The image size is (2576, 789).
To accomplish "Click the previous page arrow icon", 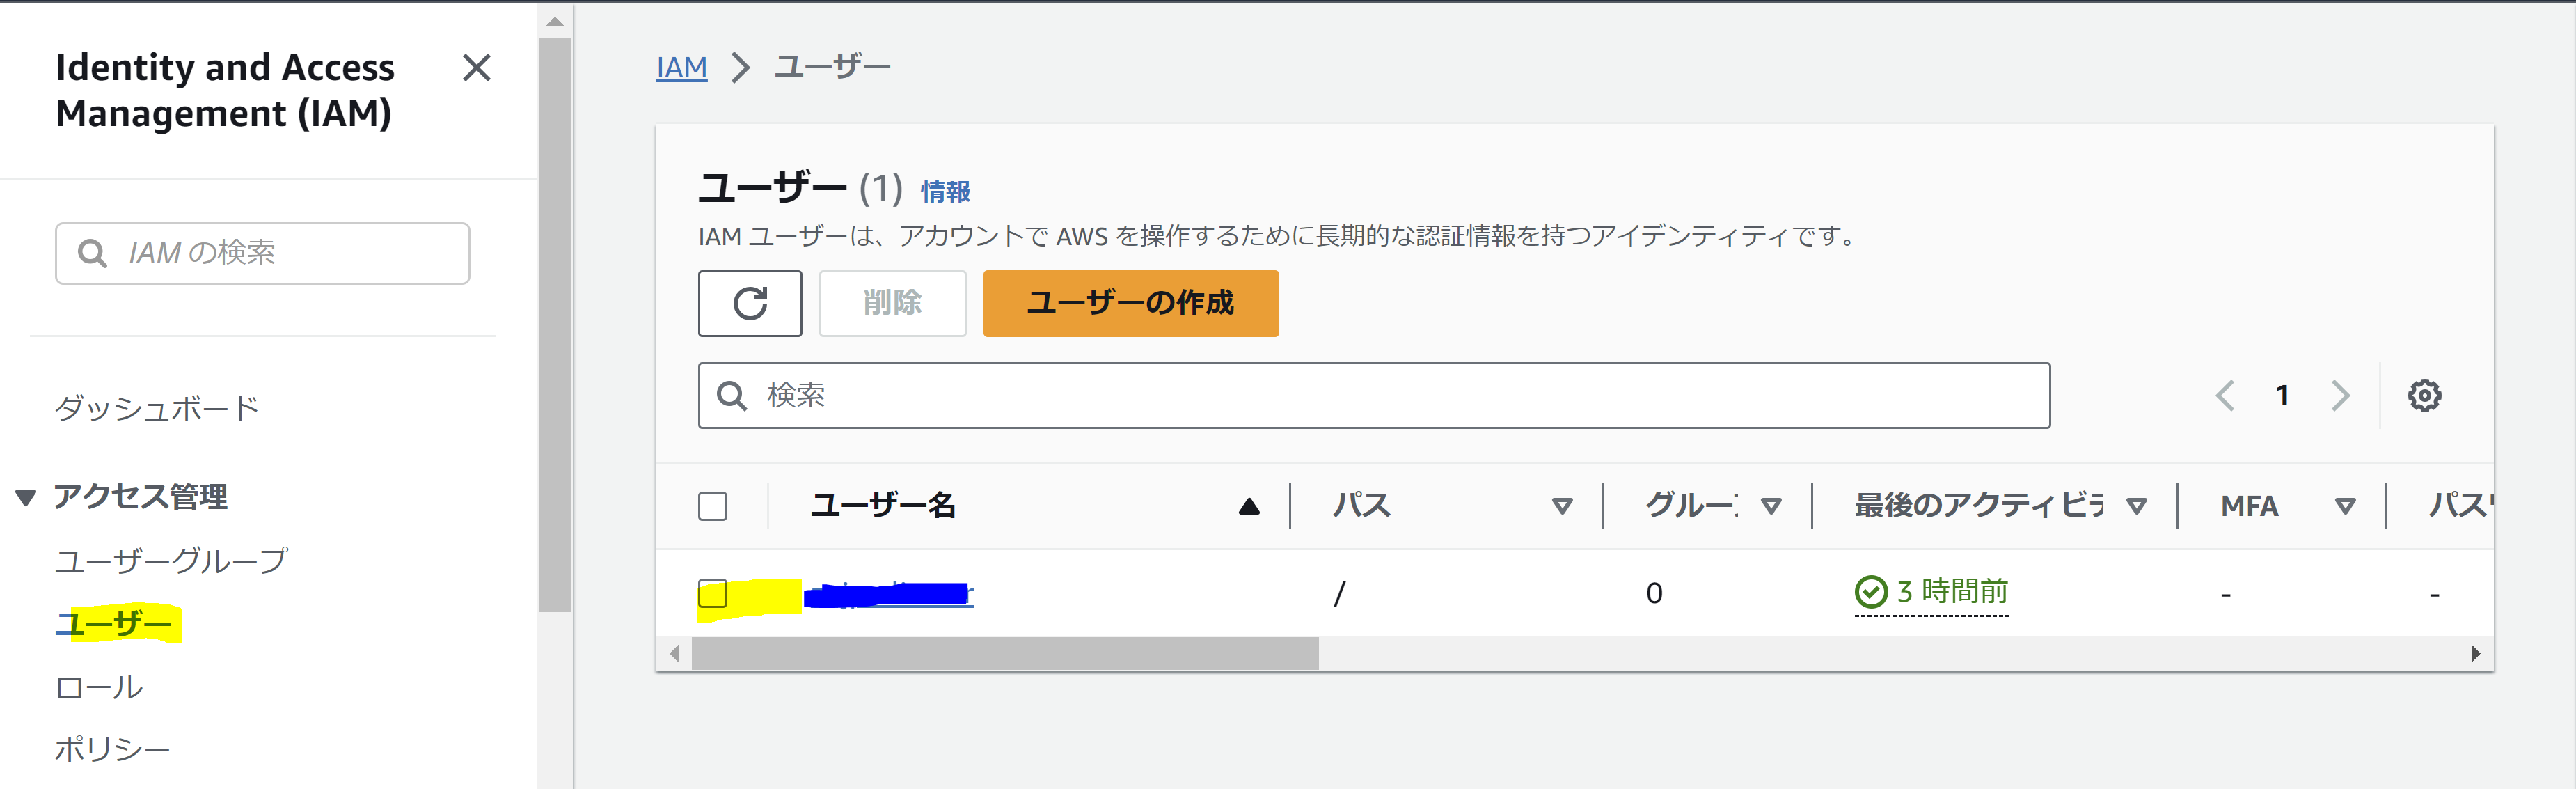I will 2225,395.
